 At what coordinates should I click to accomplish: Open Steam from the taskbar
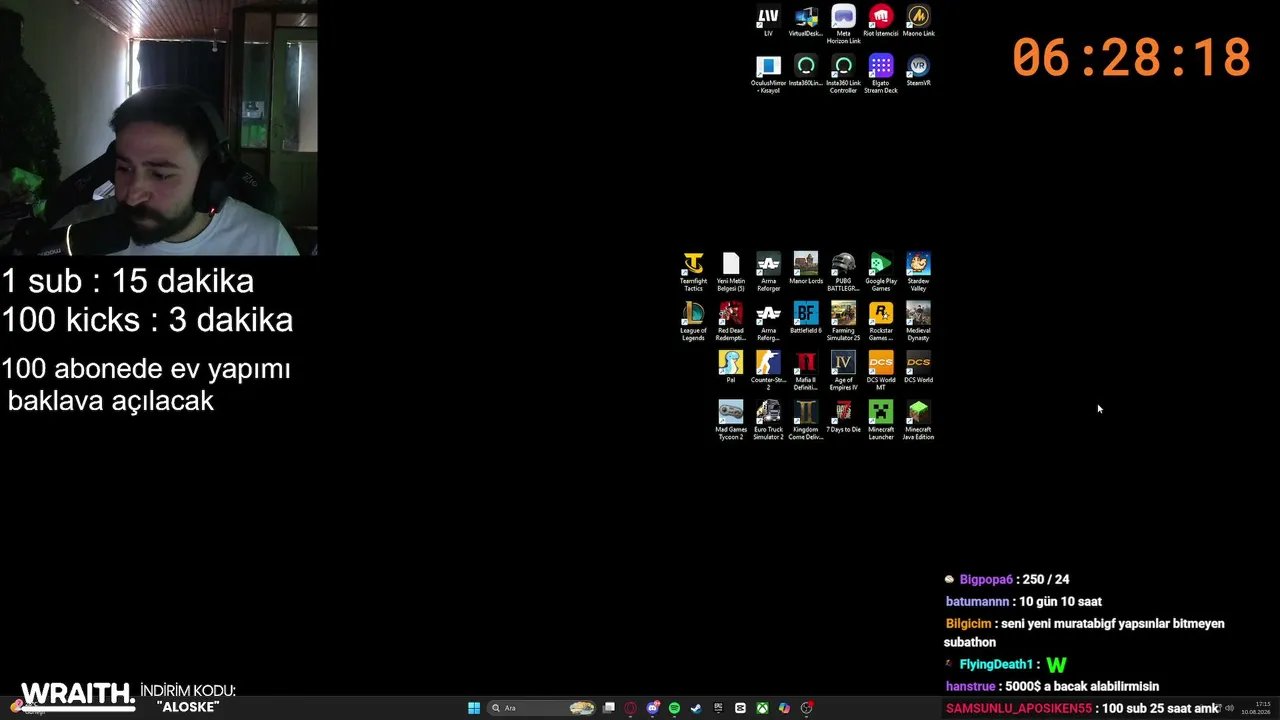(696, 708)
